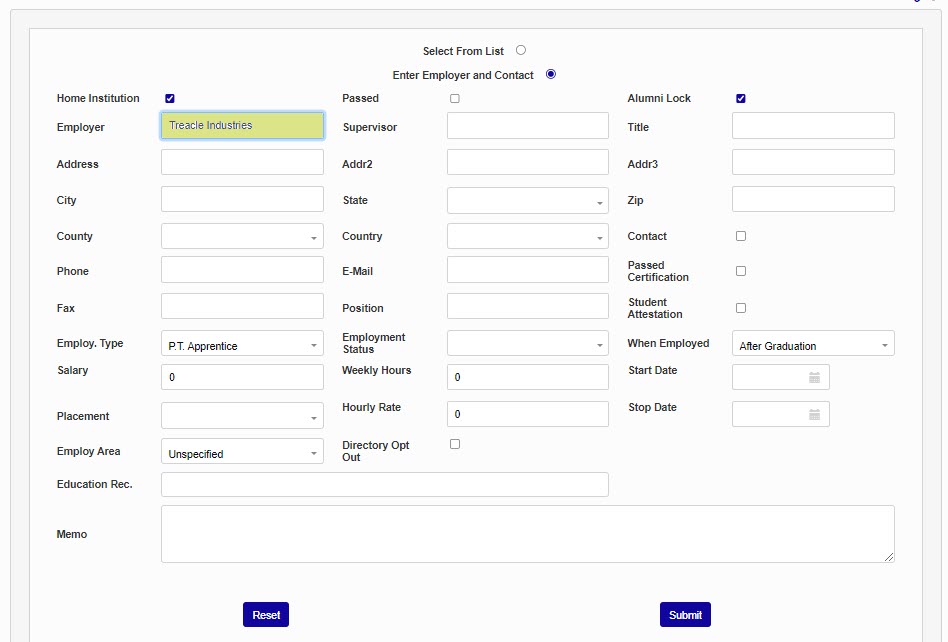This screenshot has width=948, height=642.
Task: Expand the State dropdown
Action: 527,201
